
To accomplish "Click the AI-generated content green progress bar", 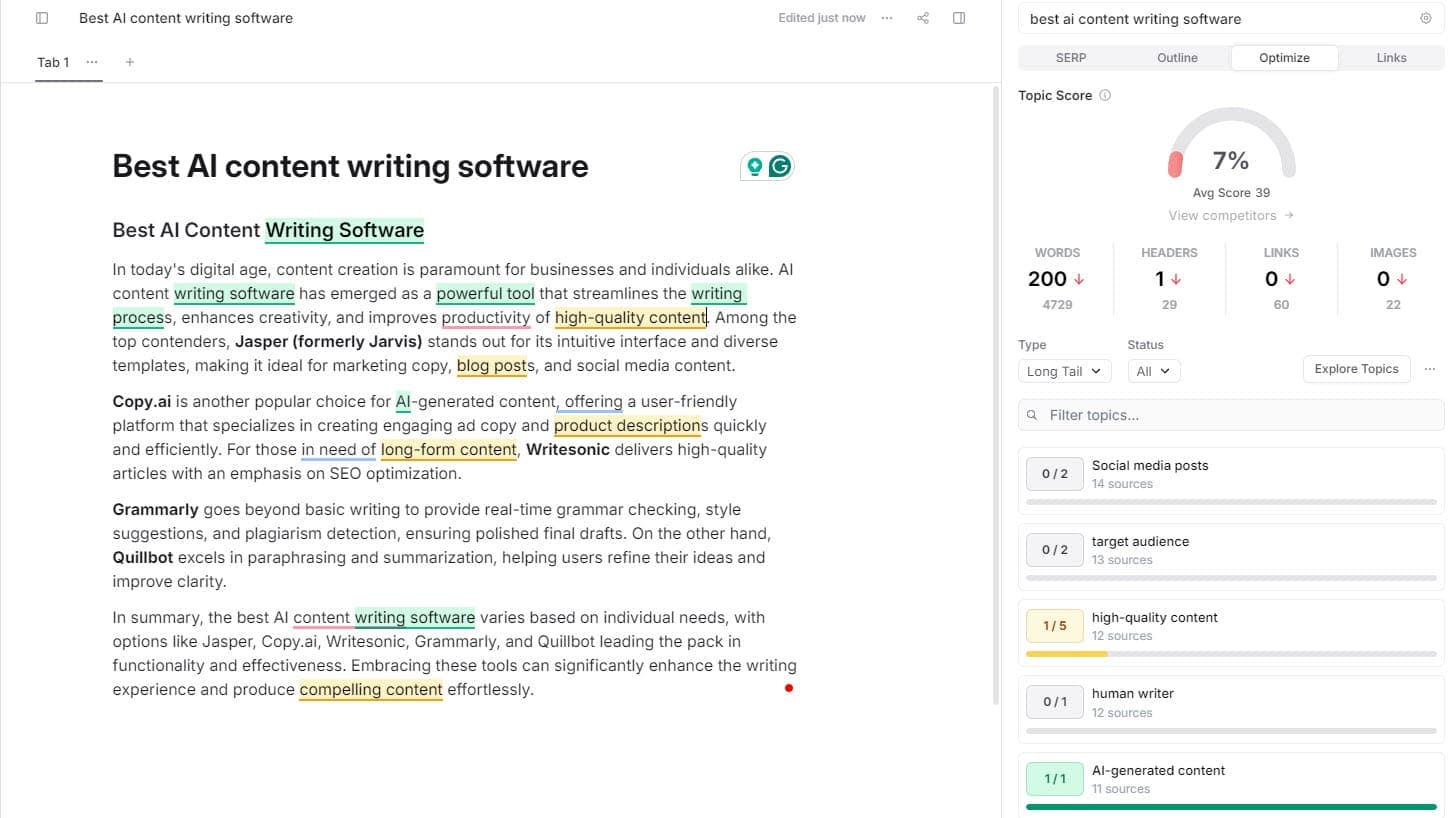I will click(x=1231, y=806).
